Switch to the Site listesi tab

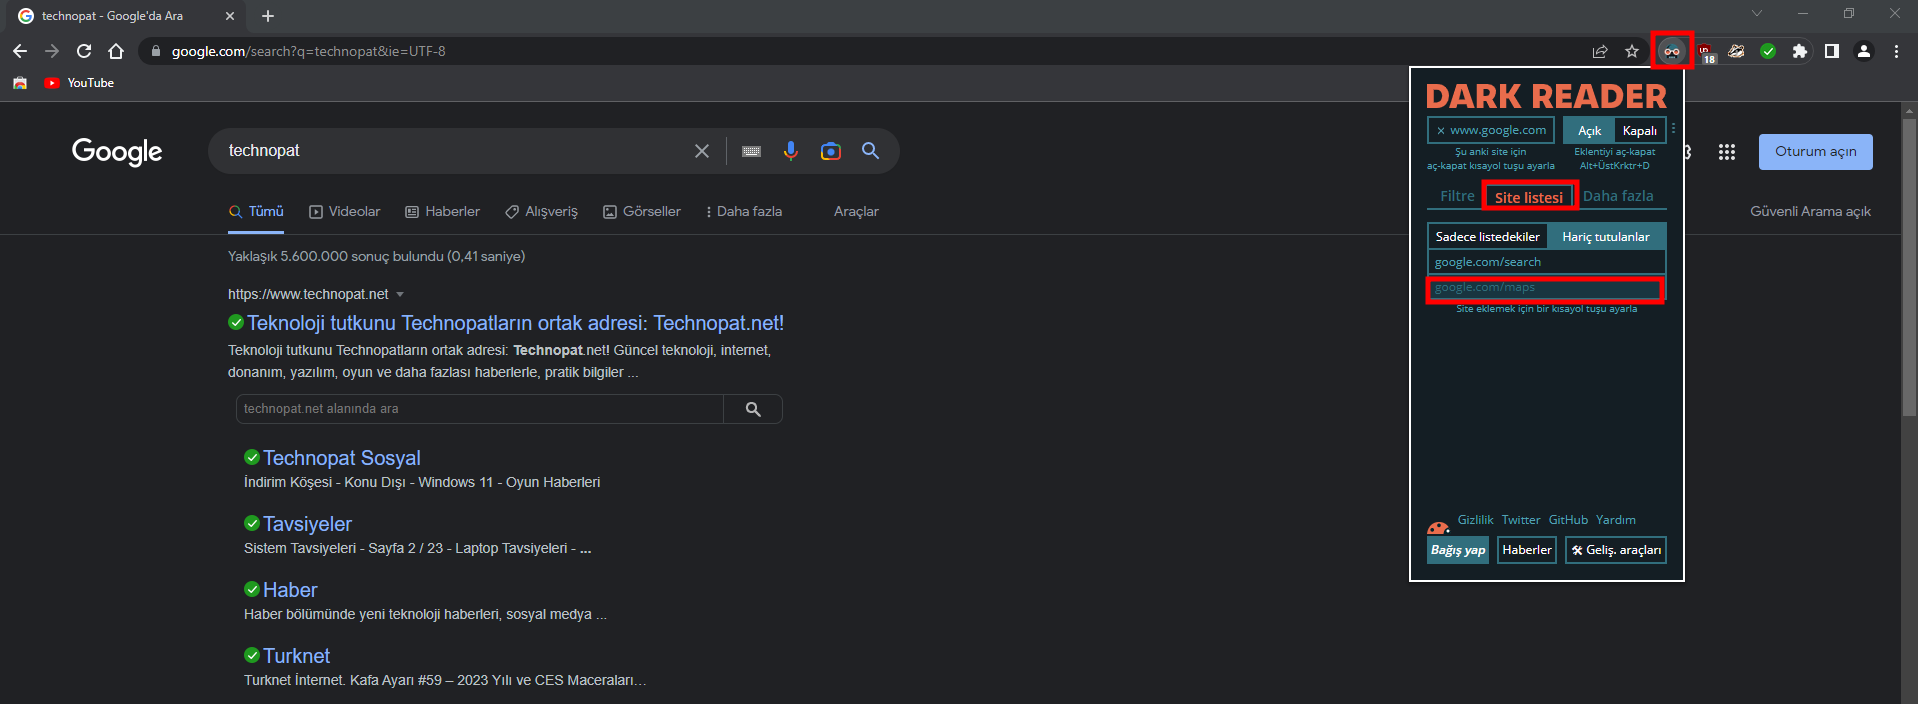tap(1529, 197)
